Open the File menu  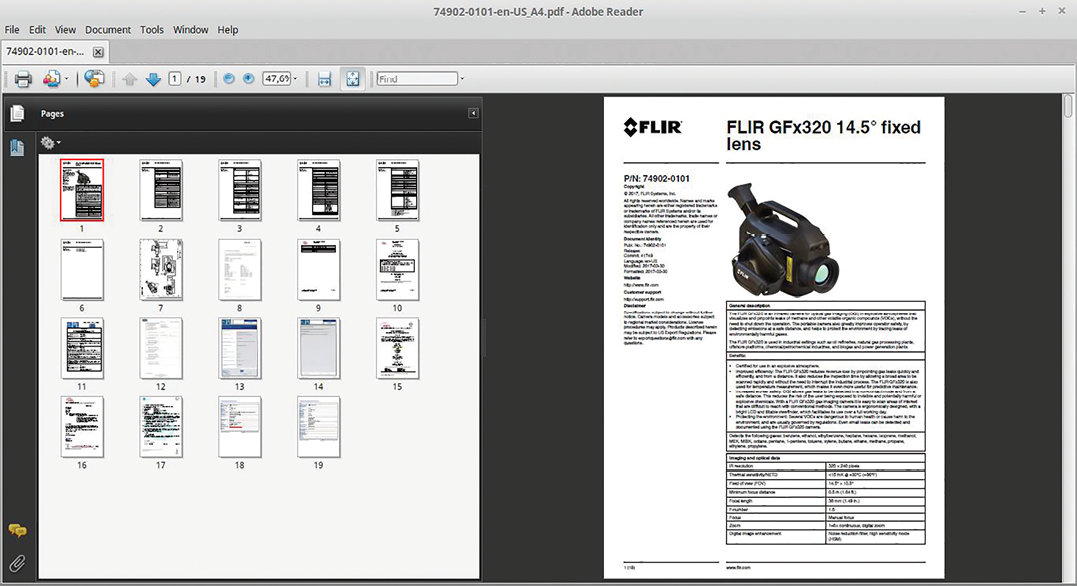point(12,30)
